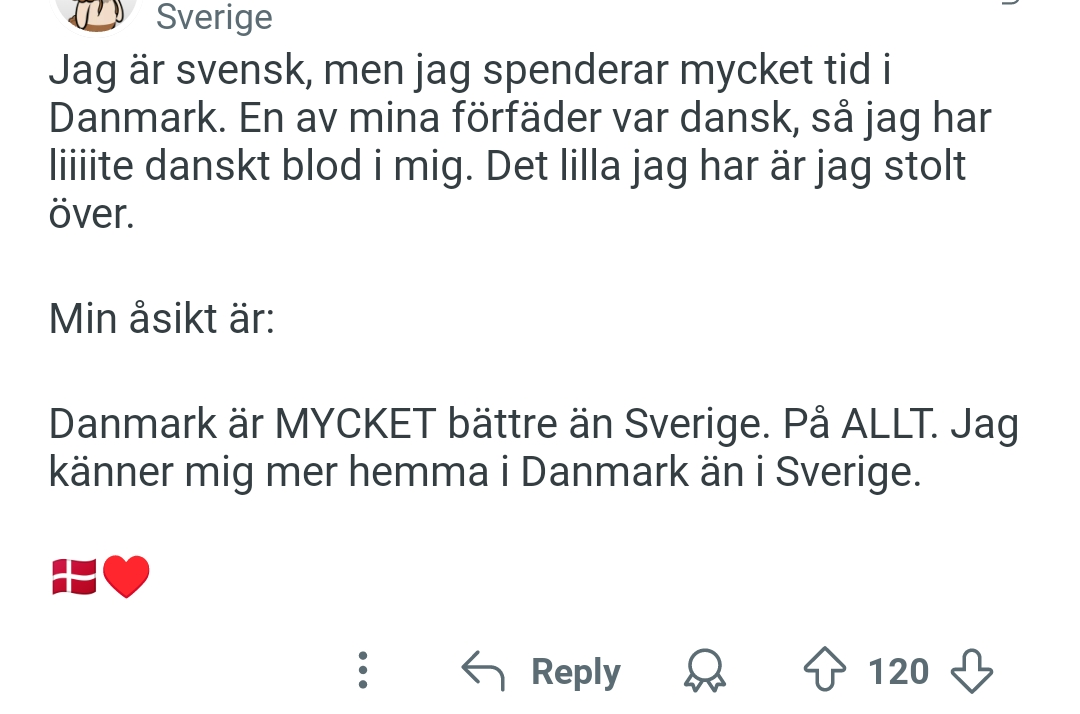This screenshot has height=714, width=1080.
Task: Tap the curved reply arrow icon
Action: [x=482, y=671]
